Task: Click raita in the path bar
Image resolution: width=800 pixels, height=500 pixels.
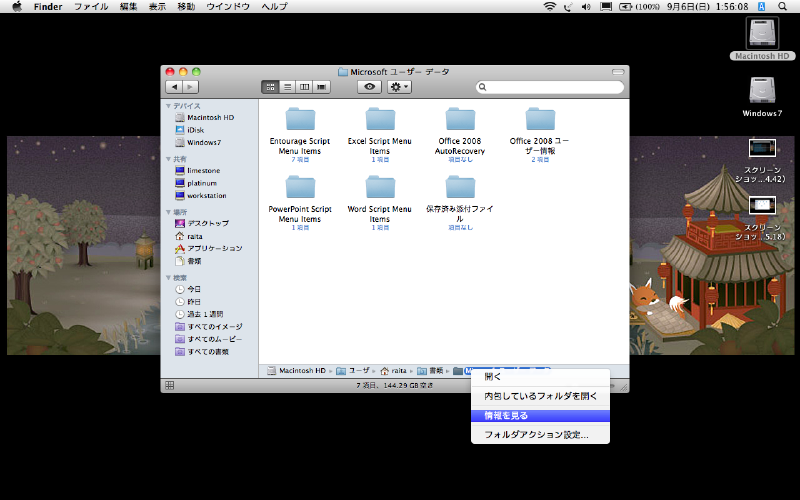Action: tap(393, 371)
